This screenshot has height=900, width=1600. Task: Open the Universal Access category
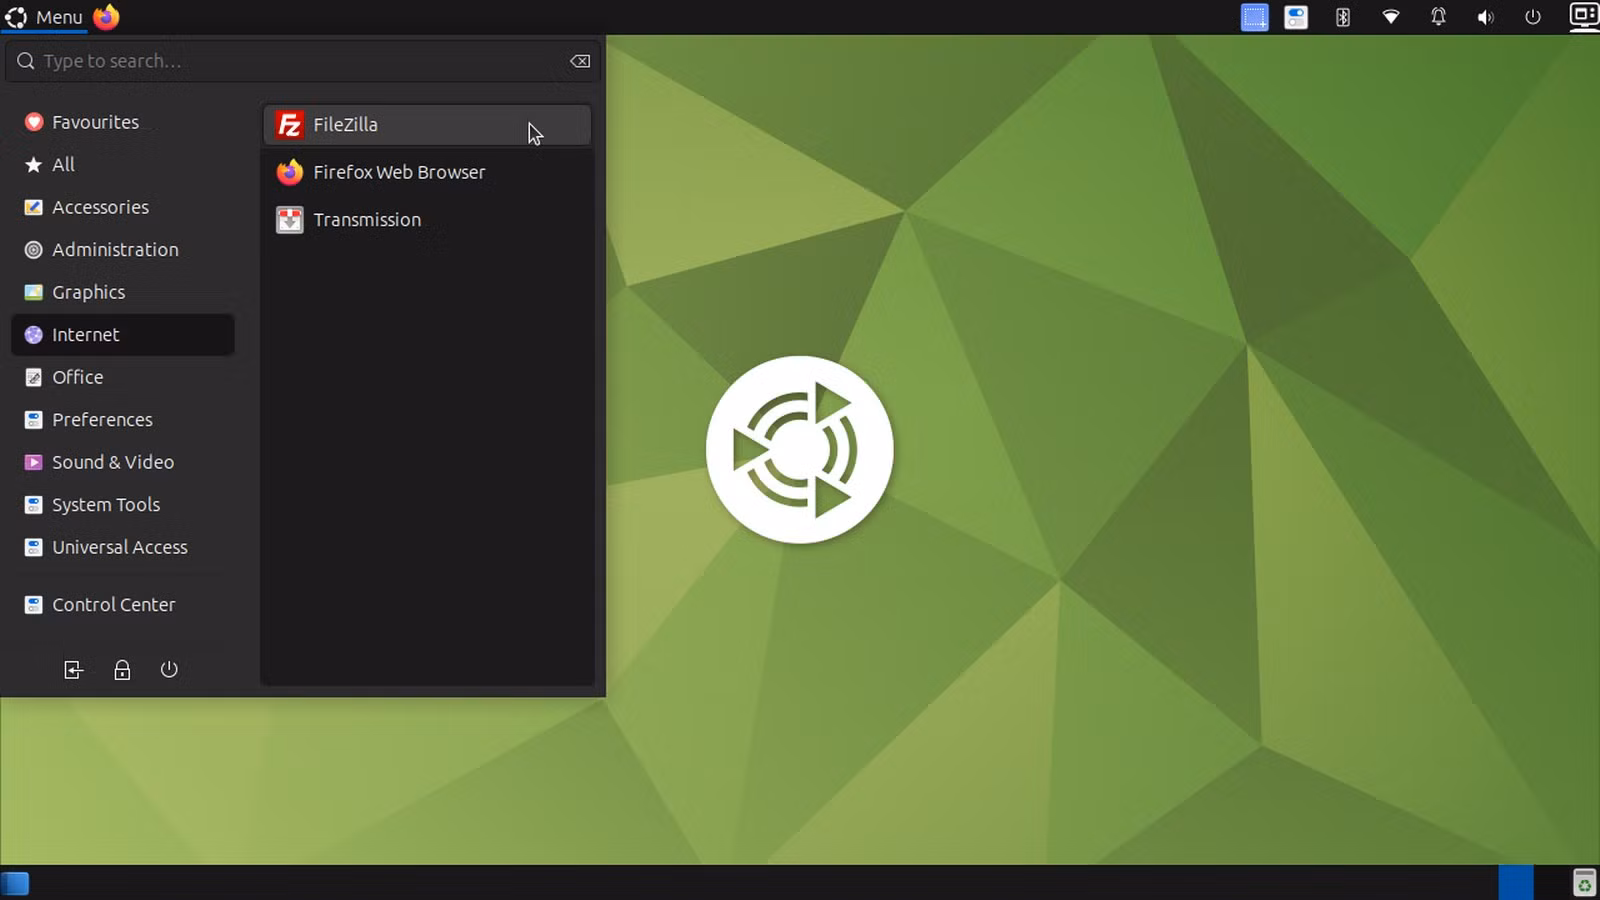(122, 547)
